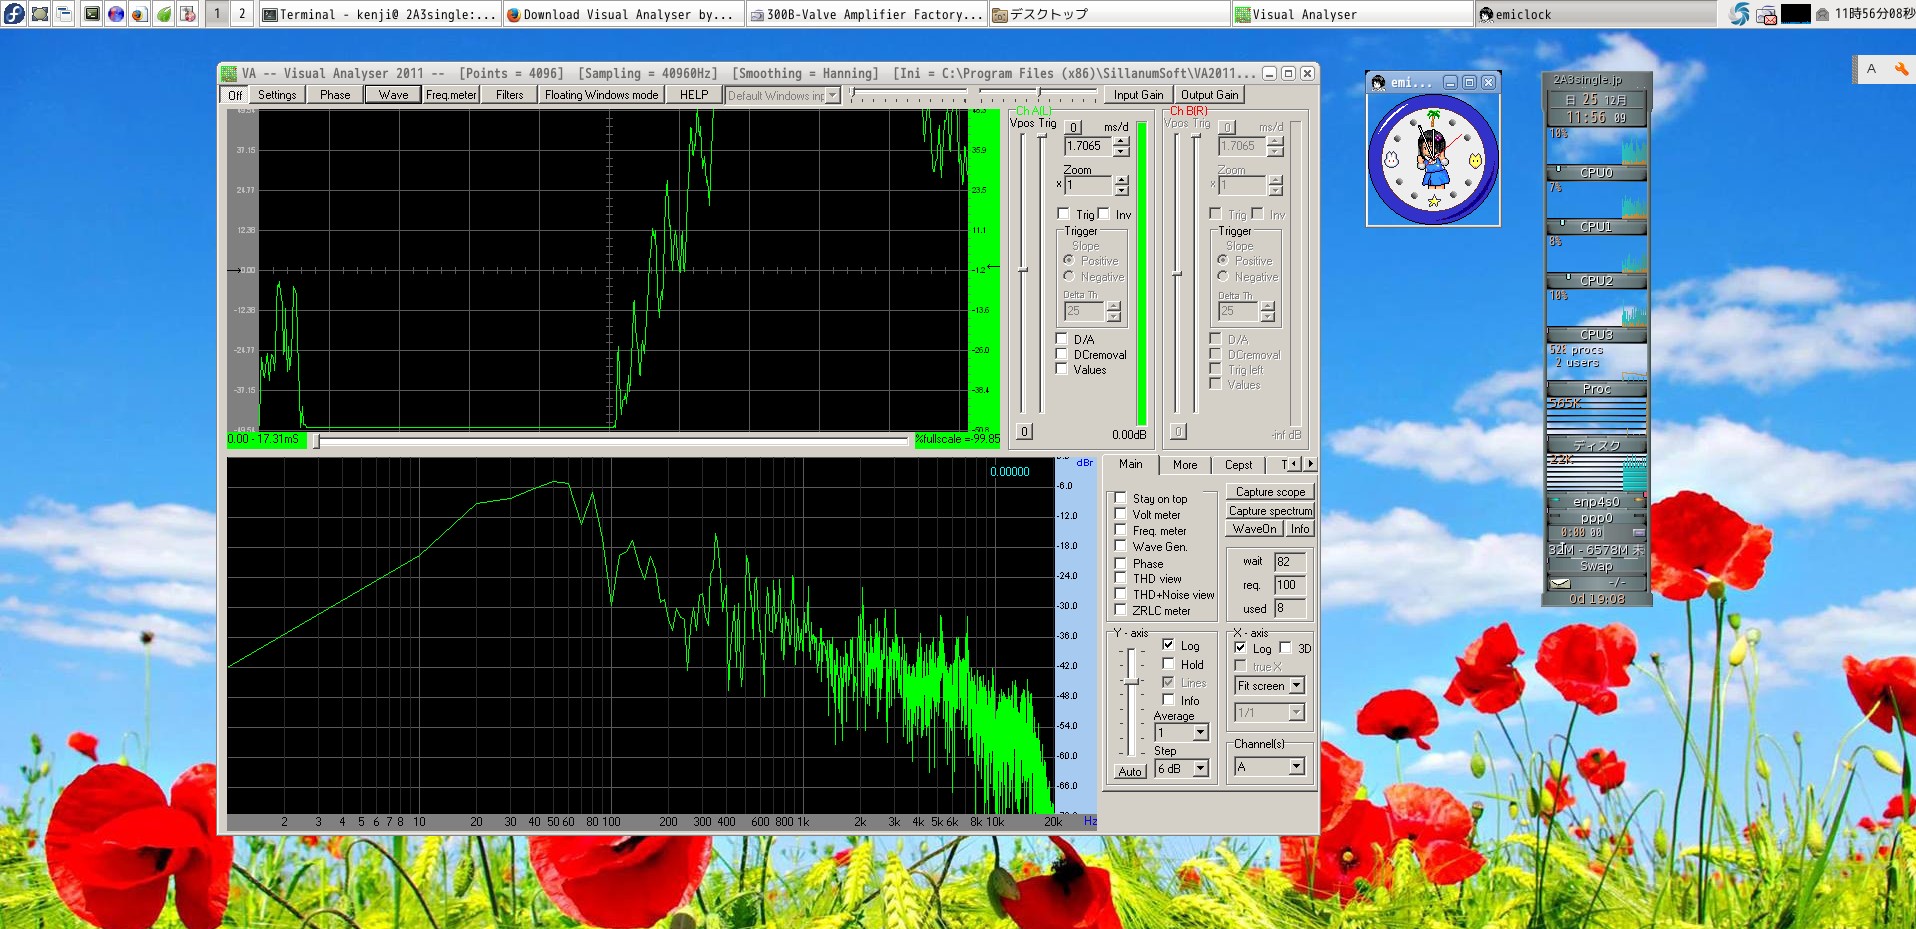Open the Fedora main menu icon
This screenshot has width=1916, height=929.
(x=14, y=14)
